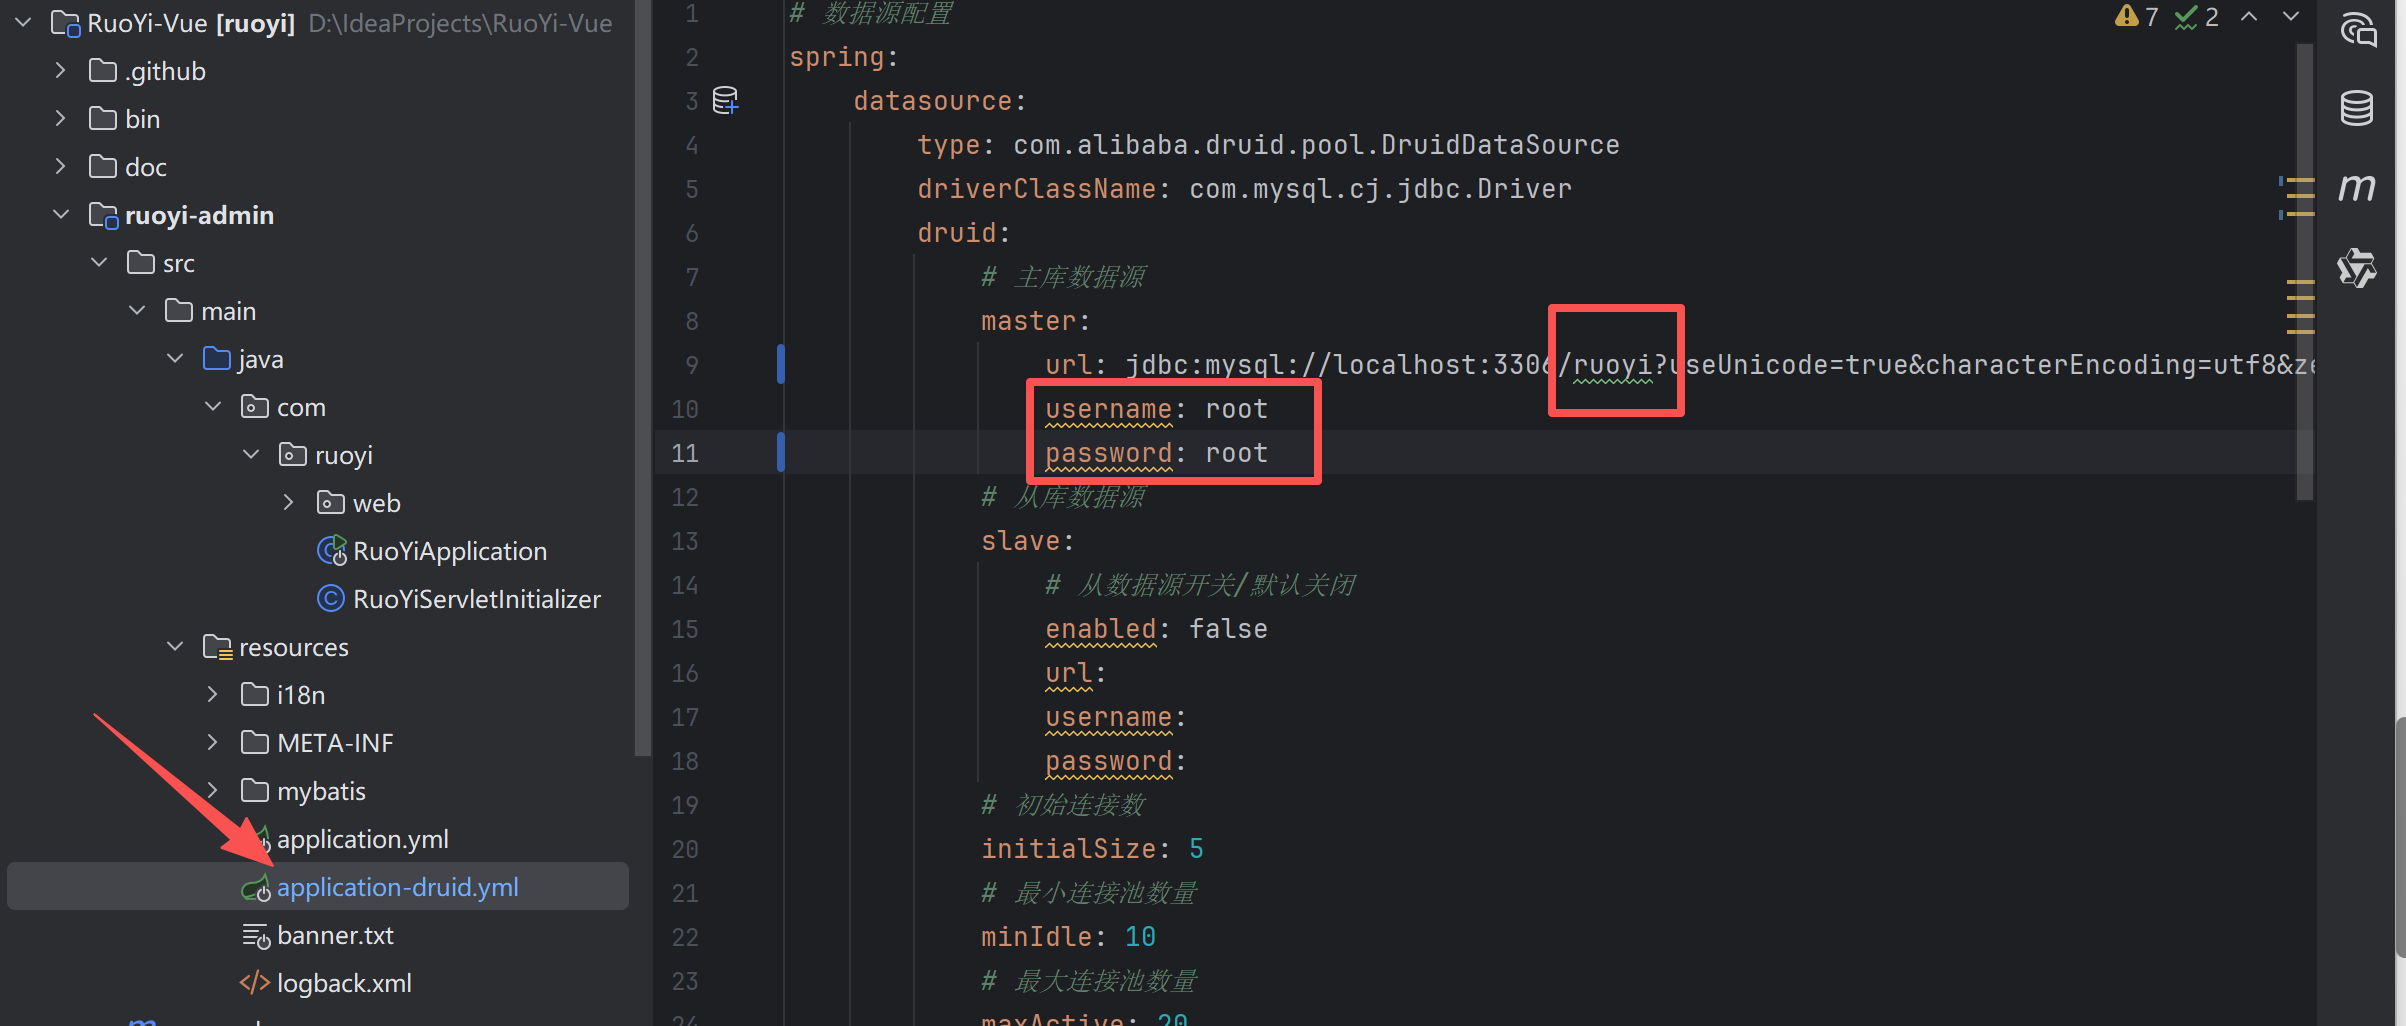Collapse the RuoYi-Vue project root
Screen dimensions: 2406x1026
tap(23, 23)
